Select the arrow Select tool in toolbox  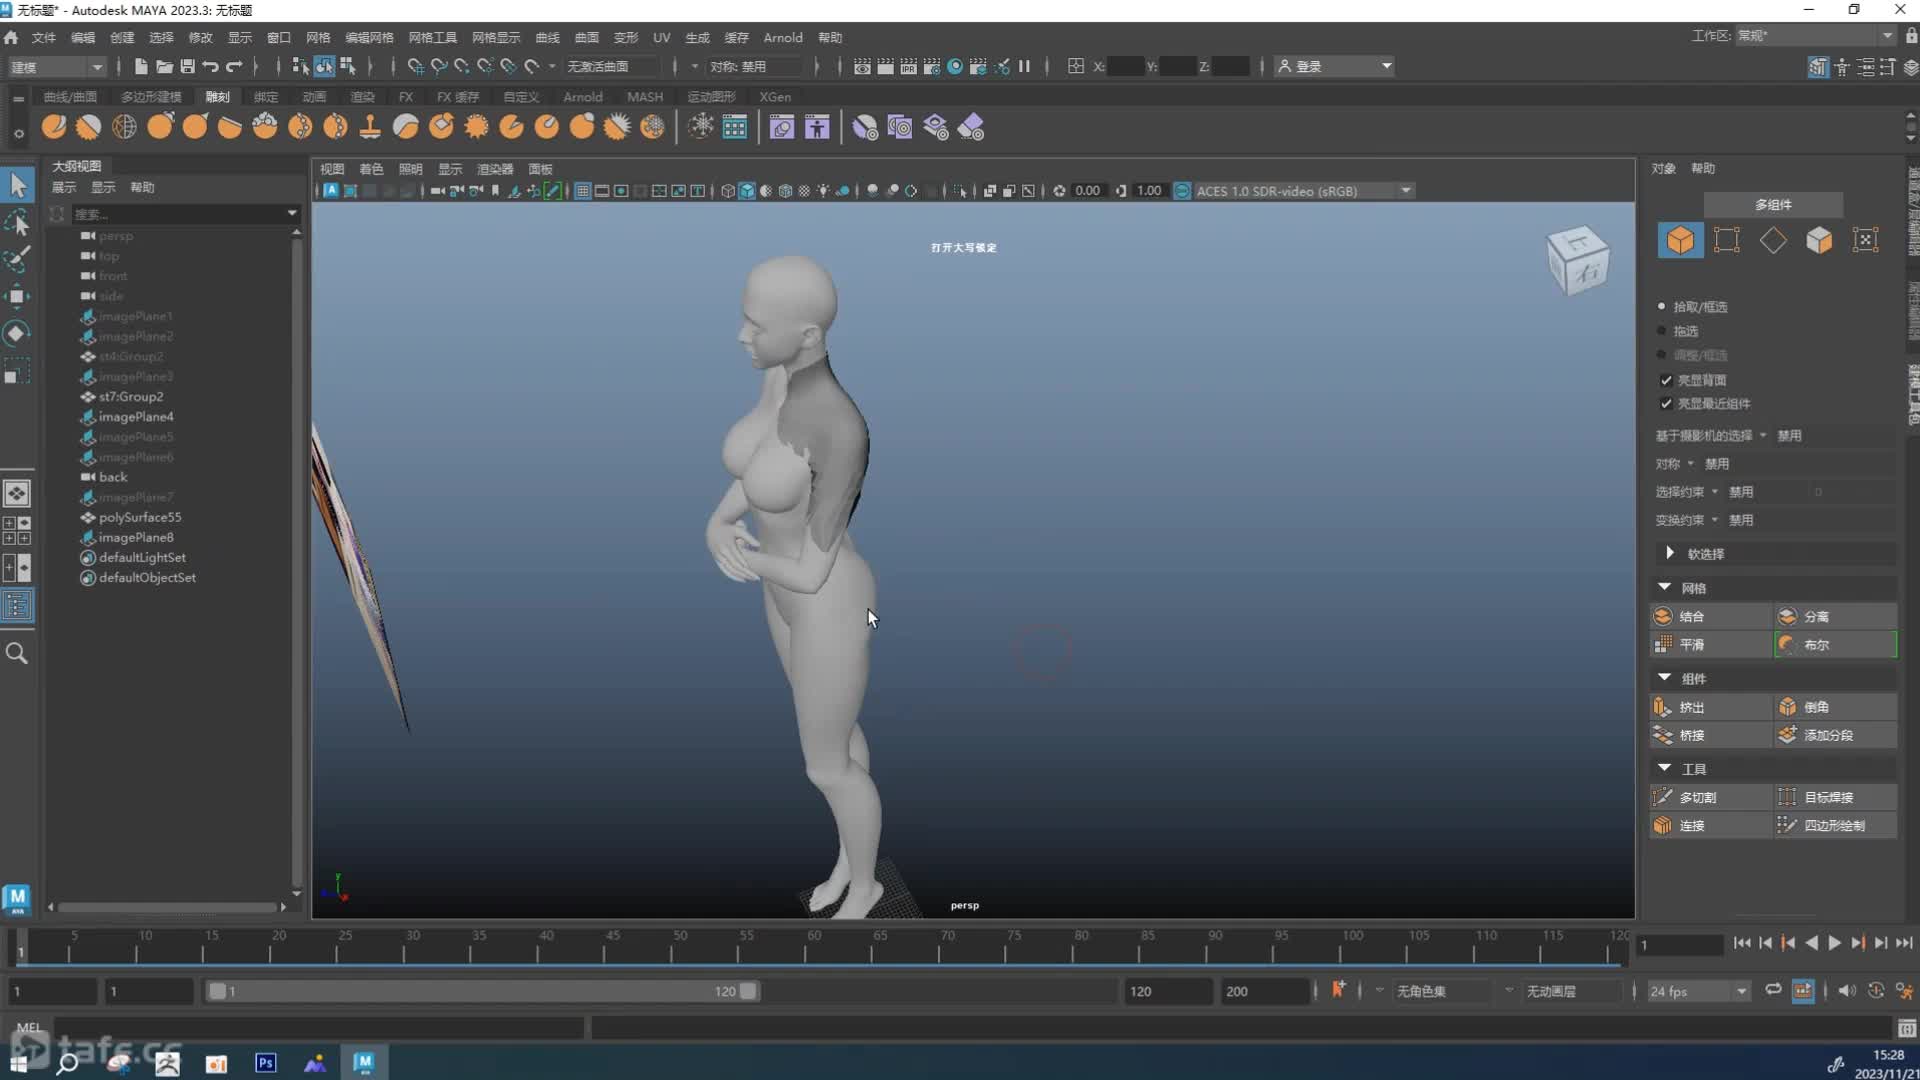pyautogui.click(x=18, y=185)
